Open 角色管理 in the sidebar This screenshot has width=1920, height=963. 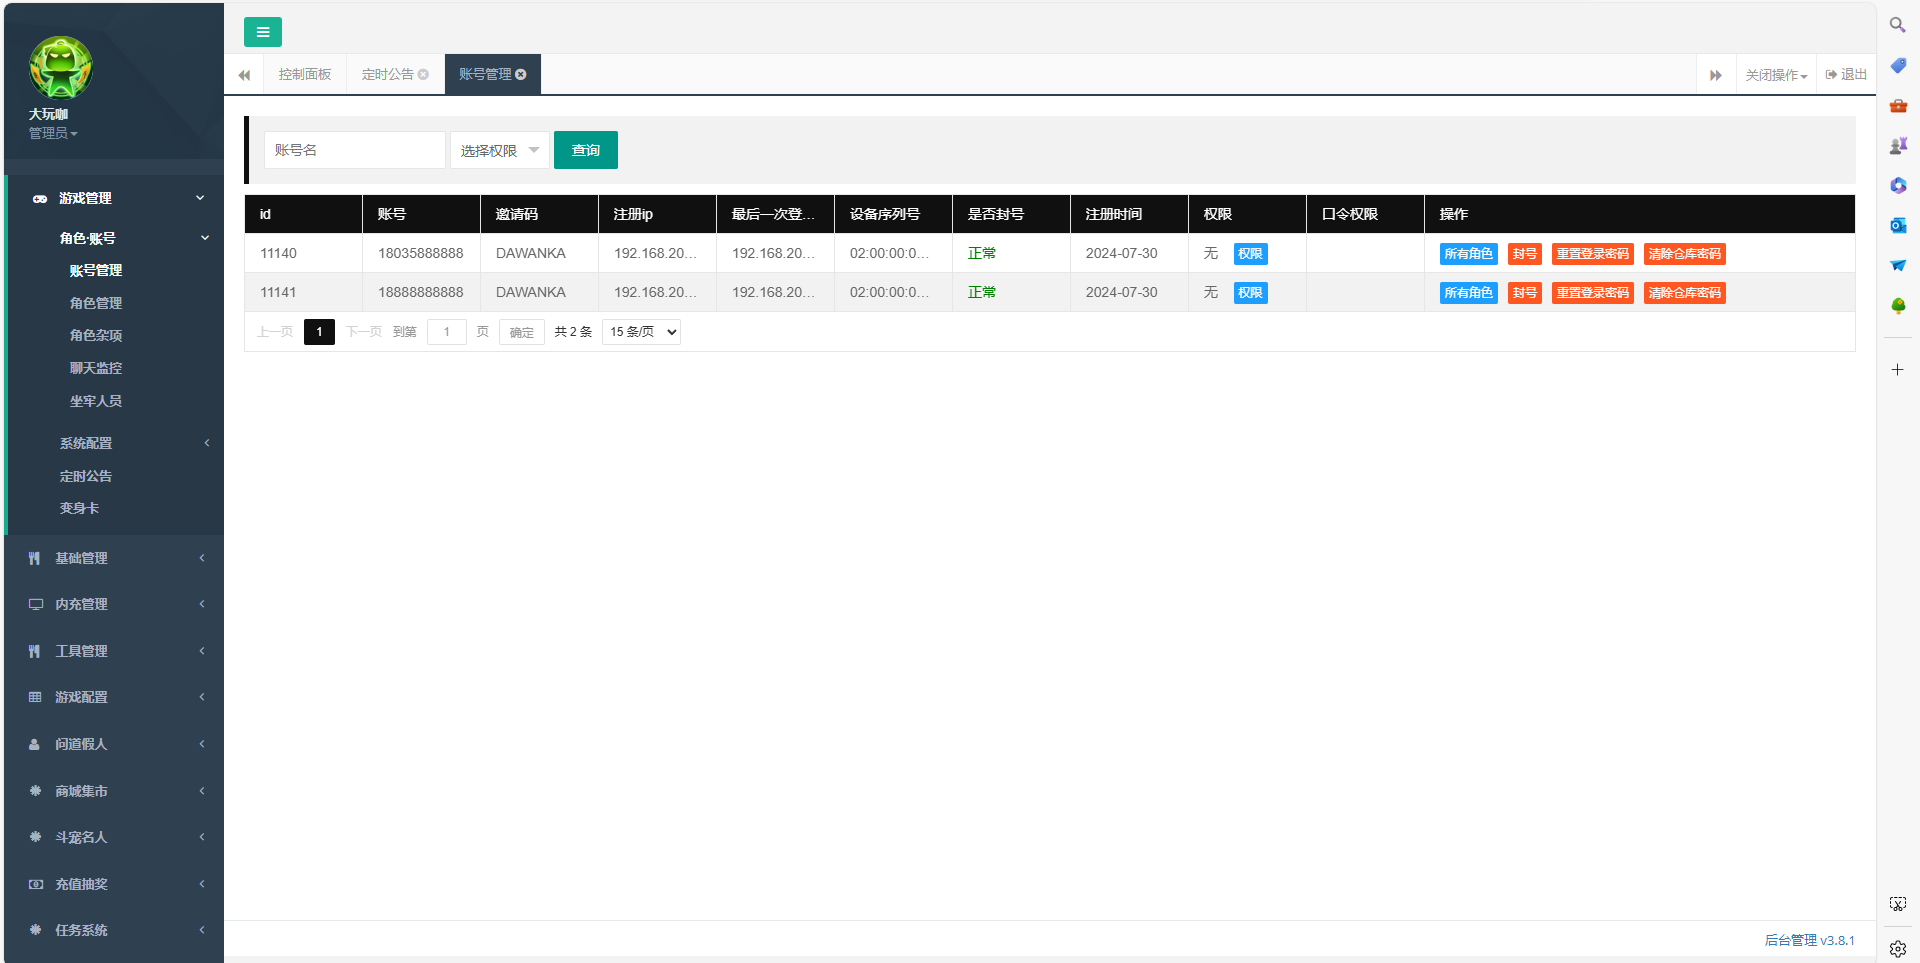point(96,303)
